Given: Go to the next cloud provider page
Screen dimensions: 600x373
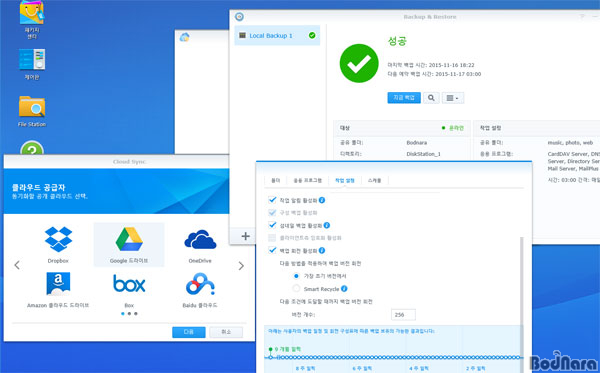Looking at the screenshot, I should click(x=241, y=265).
